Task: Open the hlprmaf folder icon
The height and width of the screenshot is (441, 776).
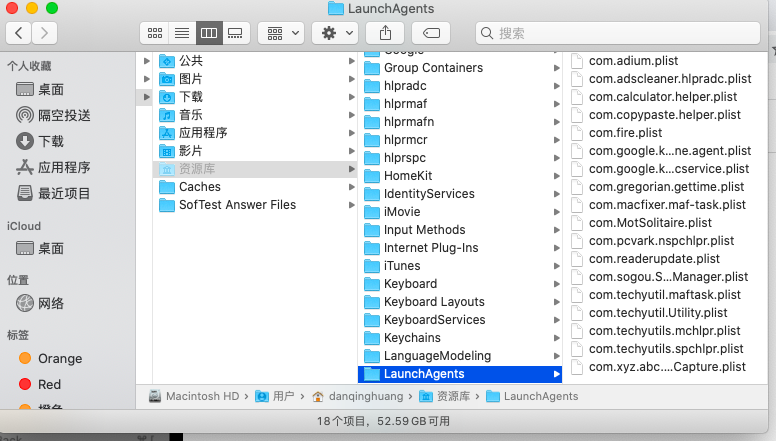Action: pos(372,104)
